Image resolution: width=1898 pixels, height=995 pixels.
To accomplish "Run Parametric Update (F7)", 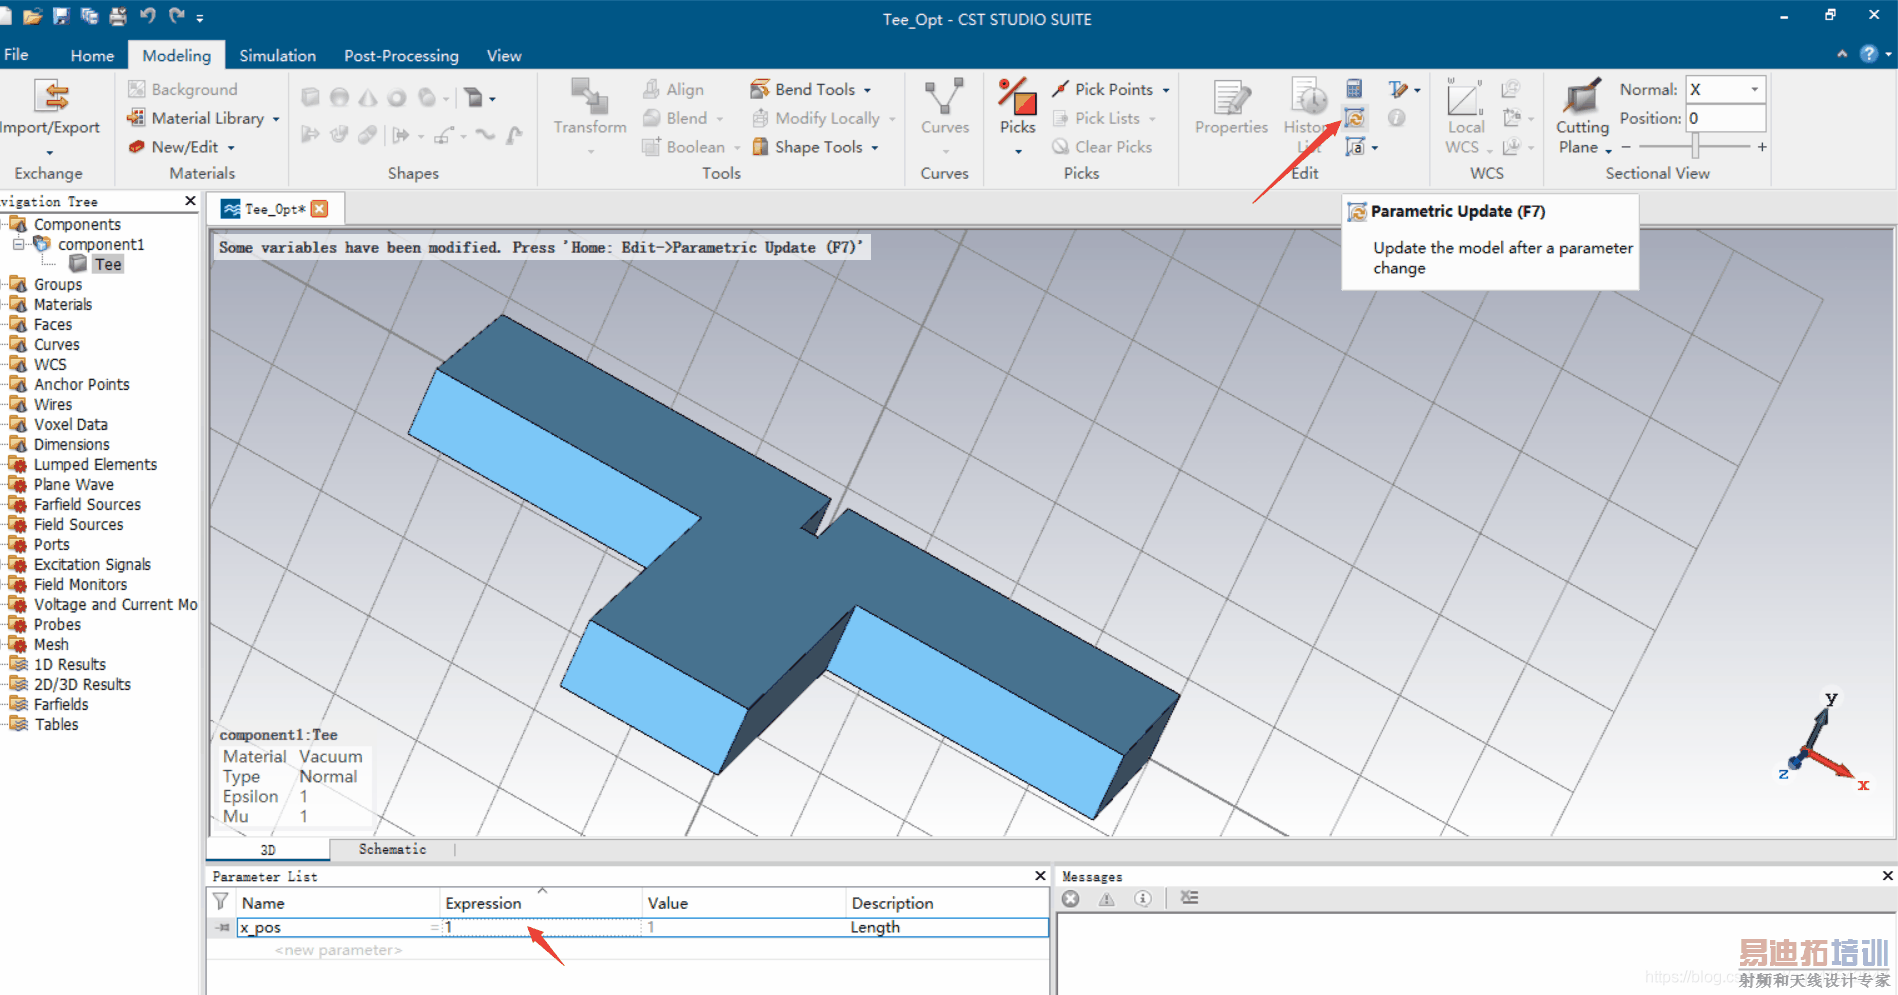I will (1355, 118).
